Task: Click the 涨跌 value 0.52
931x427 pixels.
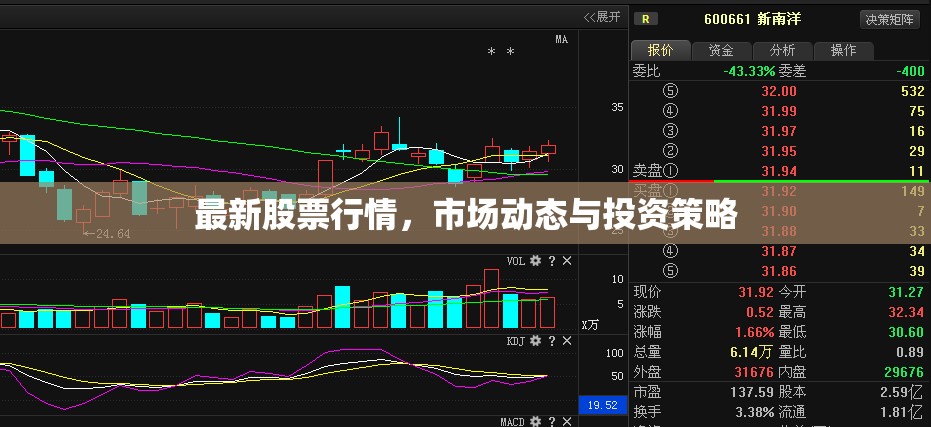Action: pyautogui.click(x=759, y=312)
